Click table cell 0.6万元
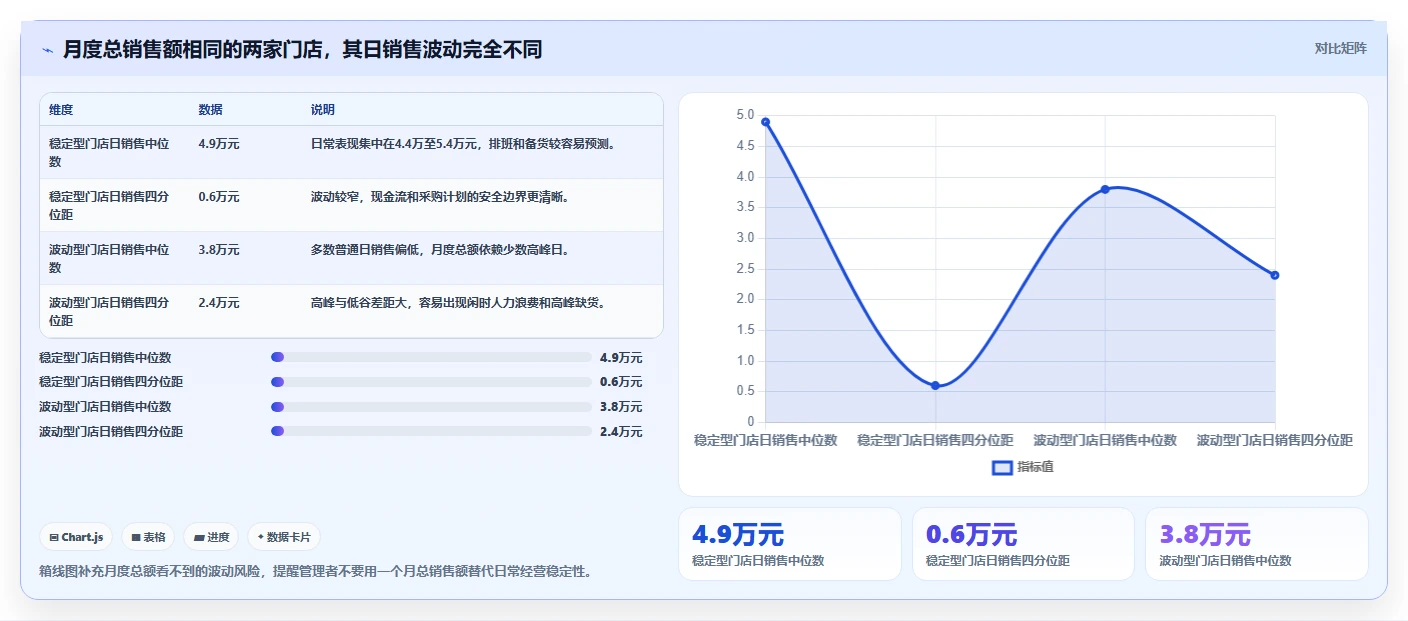Image resolution: width=1408 pixels, height=621 pixels. [219, 197]
